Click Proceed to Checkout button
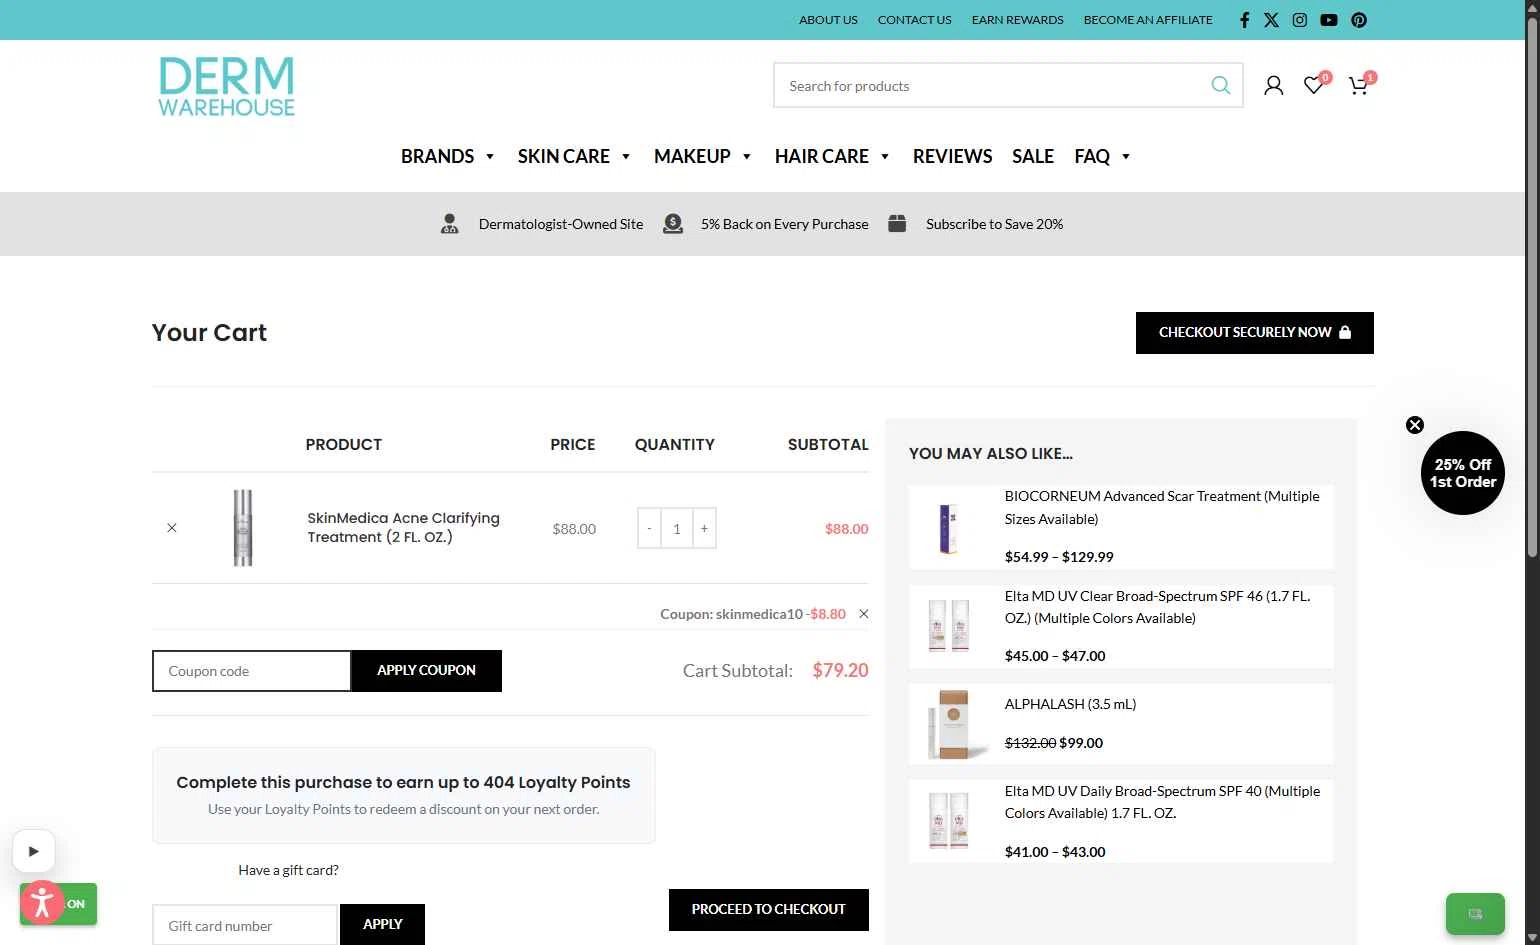 point(768,909)
